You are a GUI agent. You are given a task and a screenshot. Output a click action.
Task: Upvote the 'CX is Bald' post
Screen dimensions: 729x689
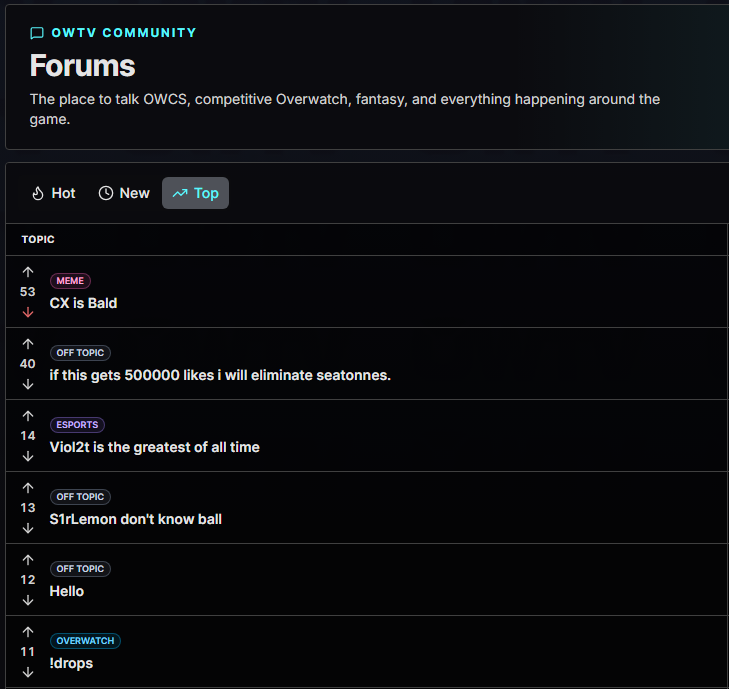(28, 272)
